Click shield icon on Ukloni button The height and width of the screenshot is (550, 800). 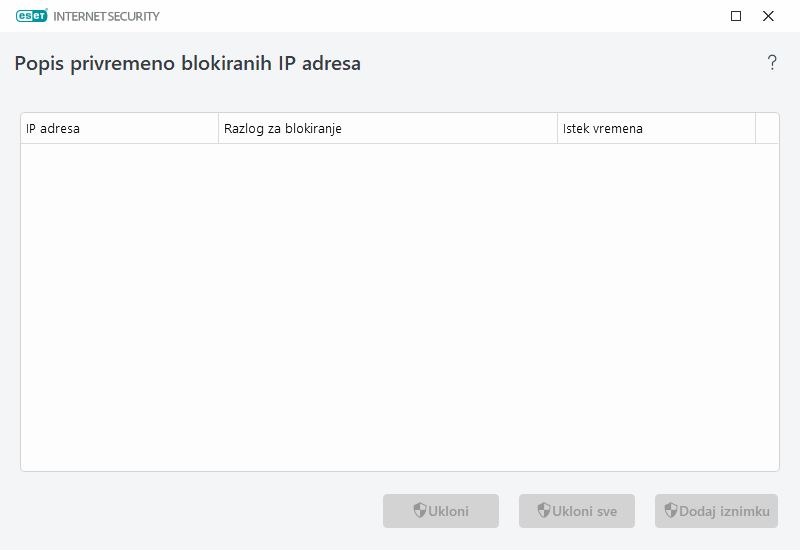(x=420, y=511)
